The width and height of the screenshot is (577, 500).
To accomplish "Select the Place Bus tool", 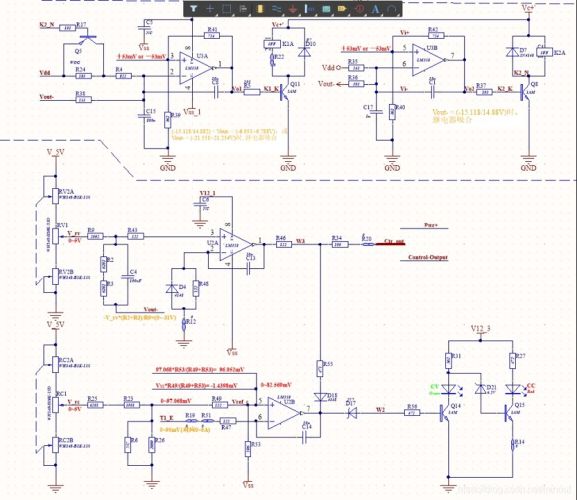I will point(309,8).
